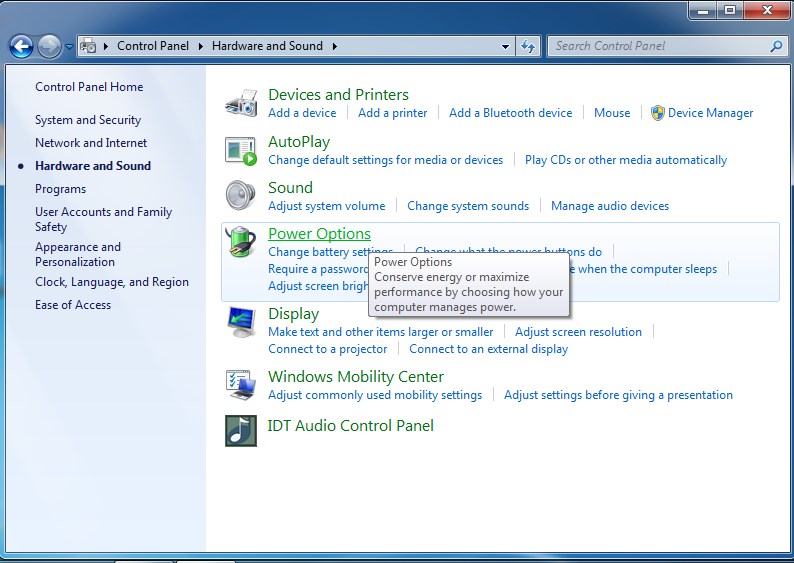This screenshot has height=563, width=794.
Task: Click the IDT Audio Control Panel icon
Action: pyautogui.click(x=241, y=431)
